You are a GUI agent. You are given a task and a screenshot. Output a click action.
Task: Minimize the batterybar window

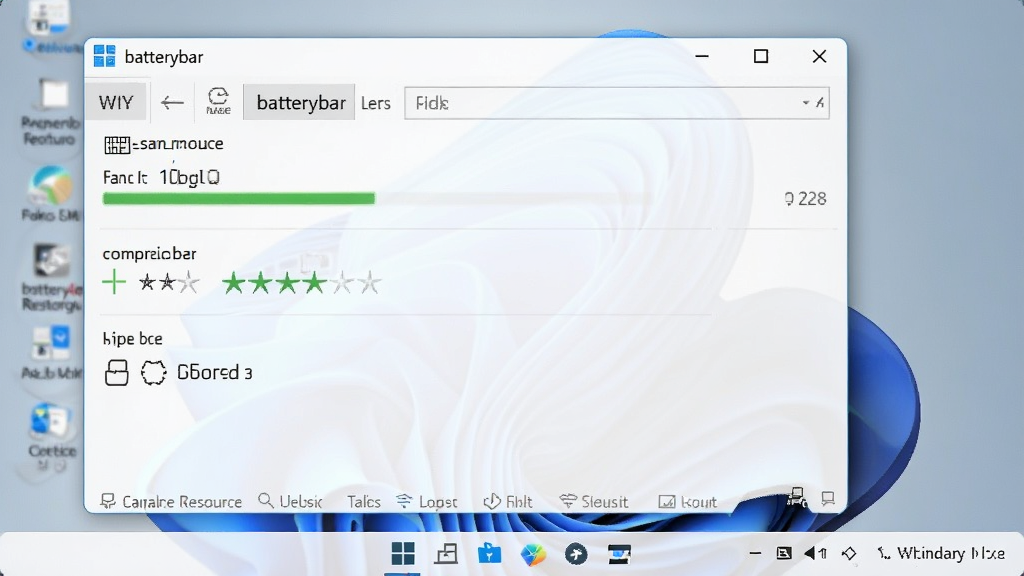click(702, 56)
